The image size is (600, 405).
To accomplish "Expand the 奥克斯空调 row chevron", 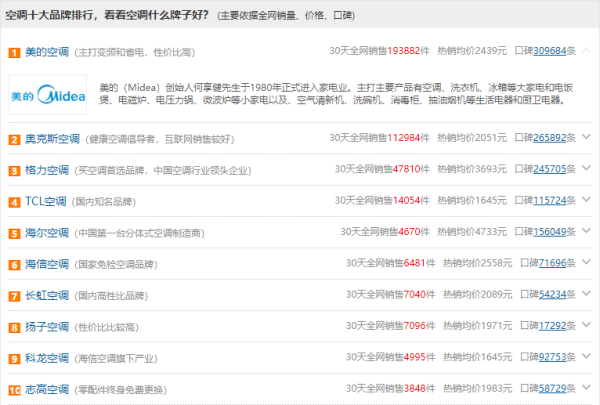I will coord(586,137).
